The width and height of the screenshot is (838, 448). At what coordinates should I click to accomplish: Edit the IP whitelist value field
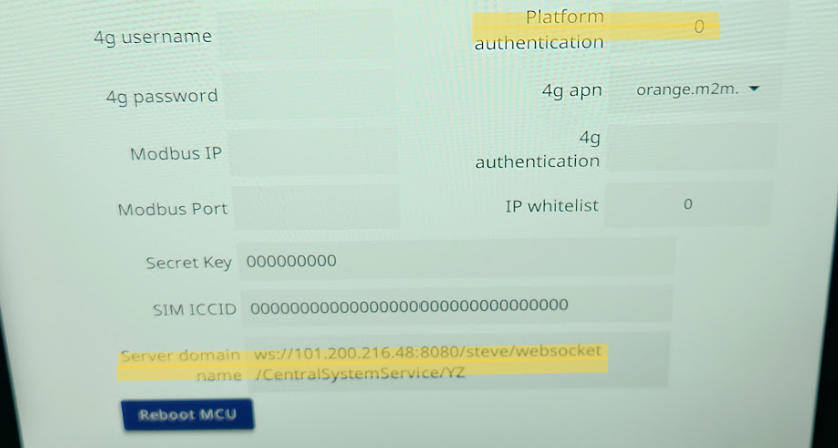[688, 204]
